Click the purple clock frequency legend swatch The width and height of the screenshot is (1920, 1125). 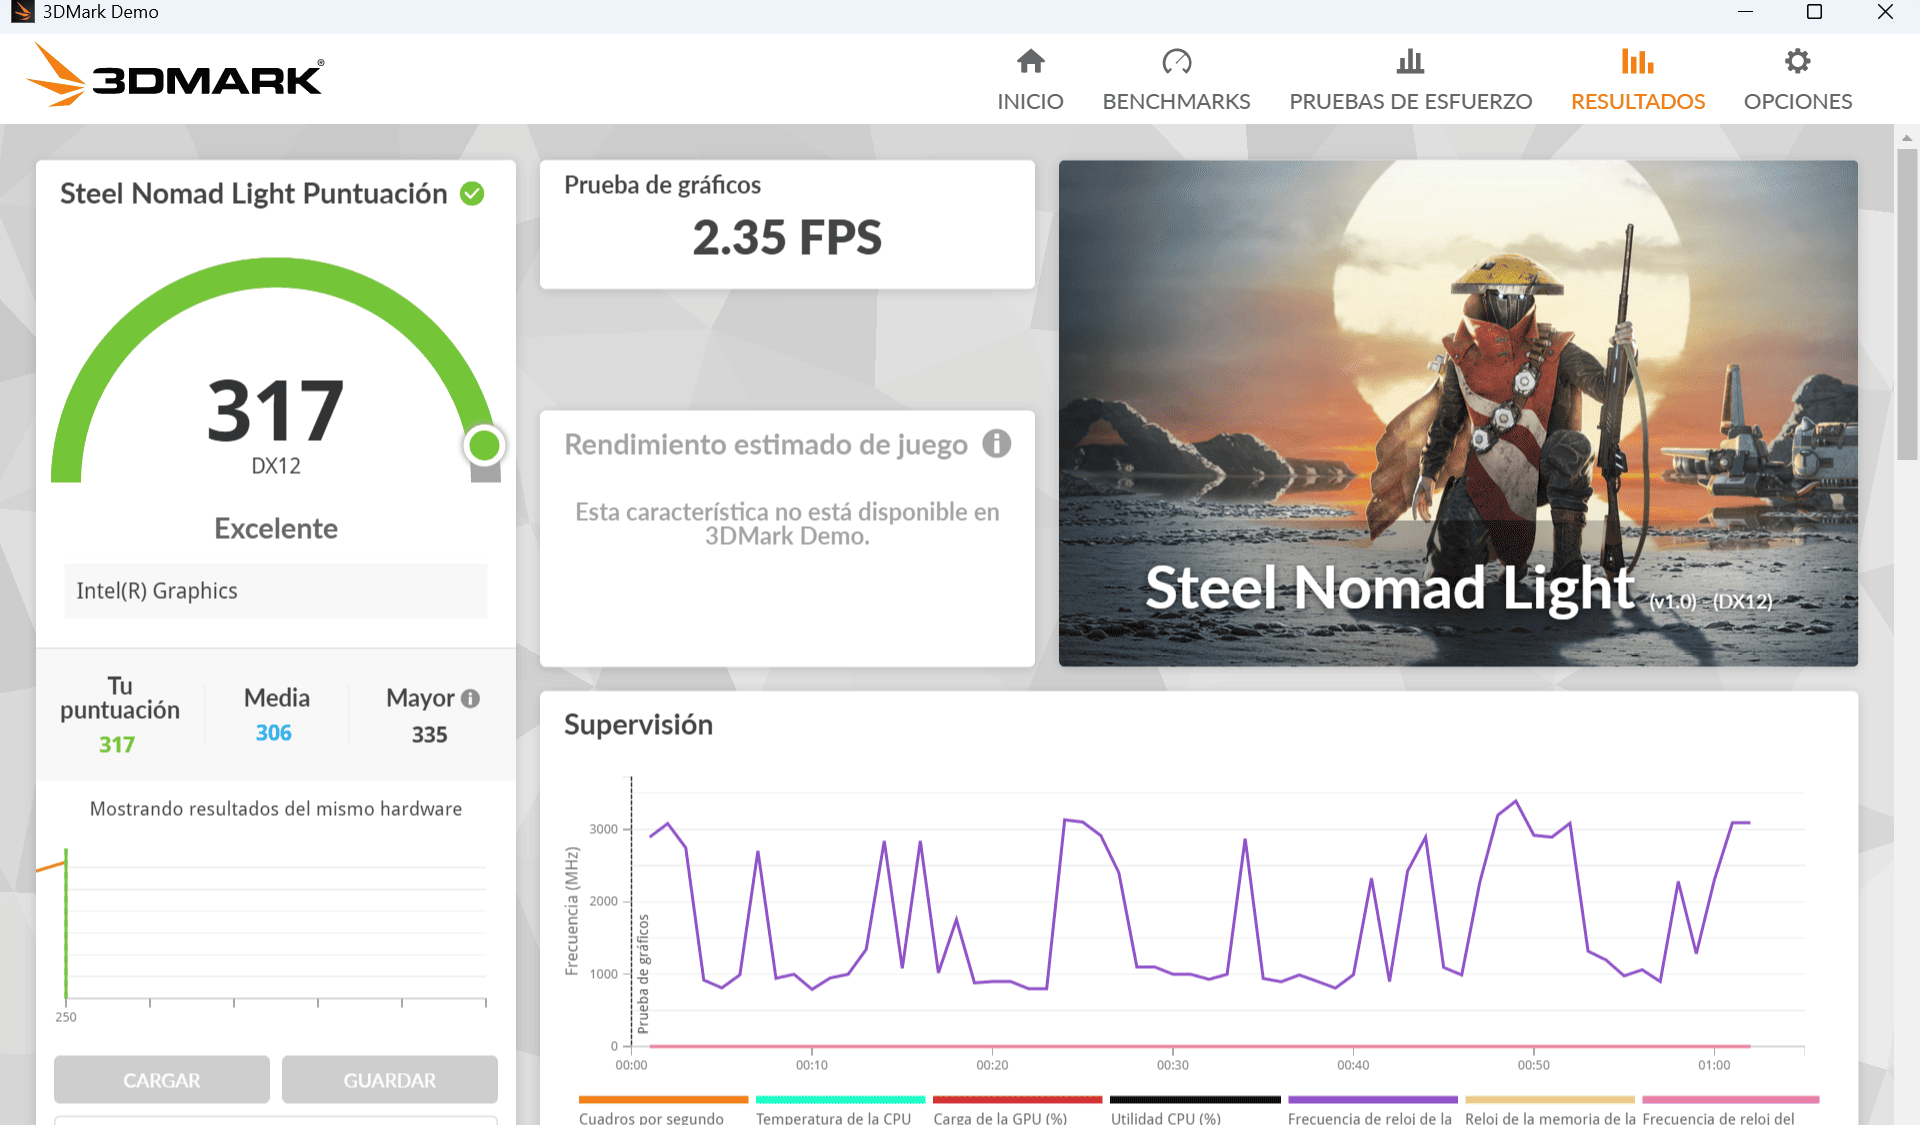click(x=1372, y=1100)
